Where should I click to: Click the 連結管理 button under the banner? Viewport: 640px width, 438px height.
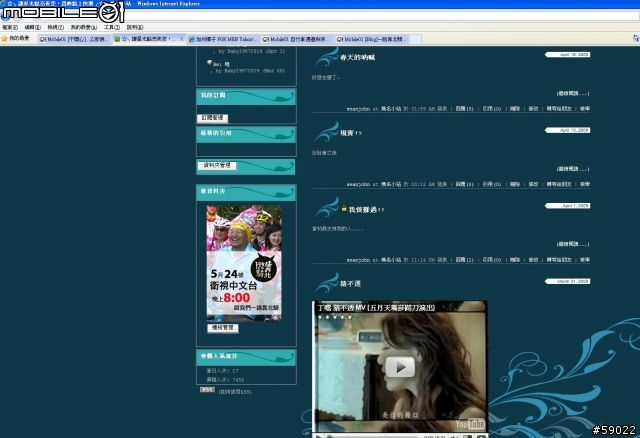(x=223, y=328)
